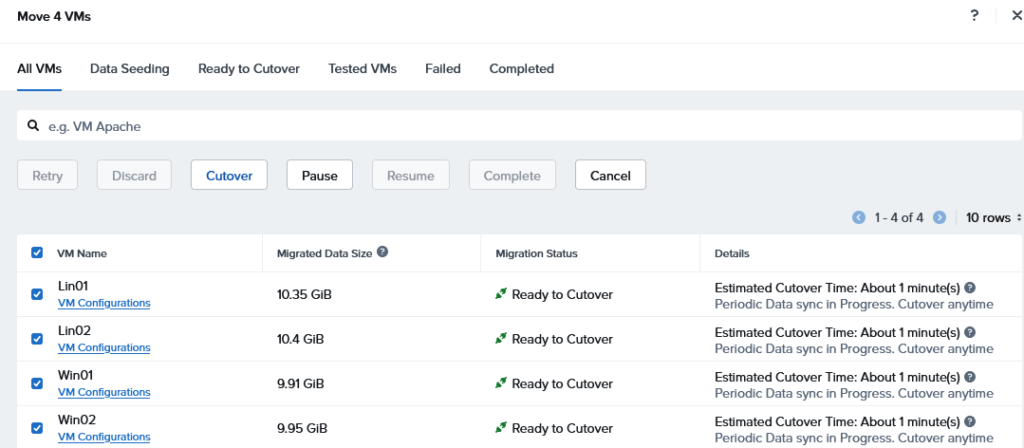
Task: Click the help question mark icon in header
Action: pos(974,16)
